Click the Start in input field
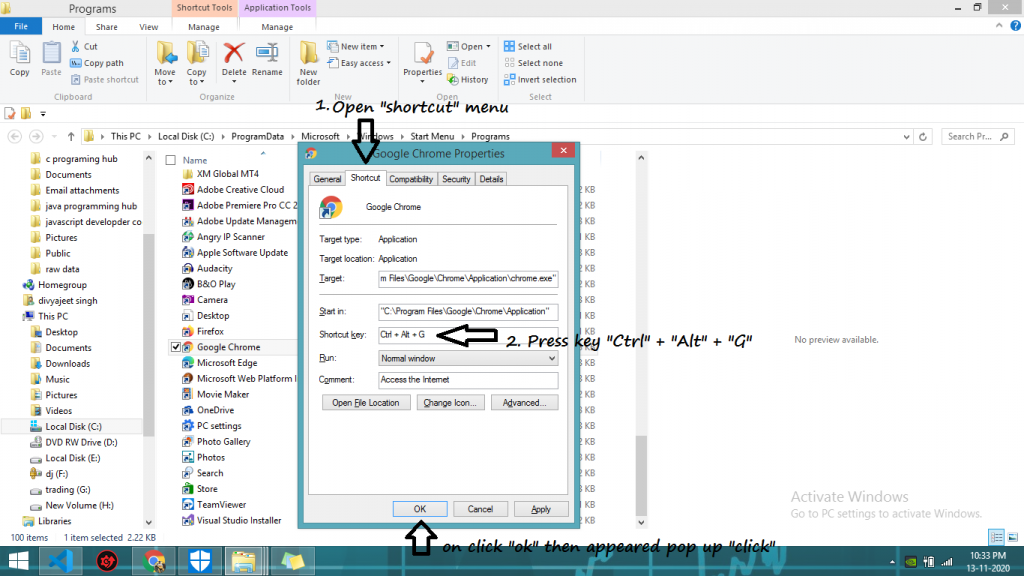 [x=468, y=312]
